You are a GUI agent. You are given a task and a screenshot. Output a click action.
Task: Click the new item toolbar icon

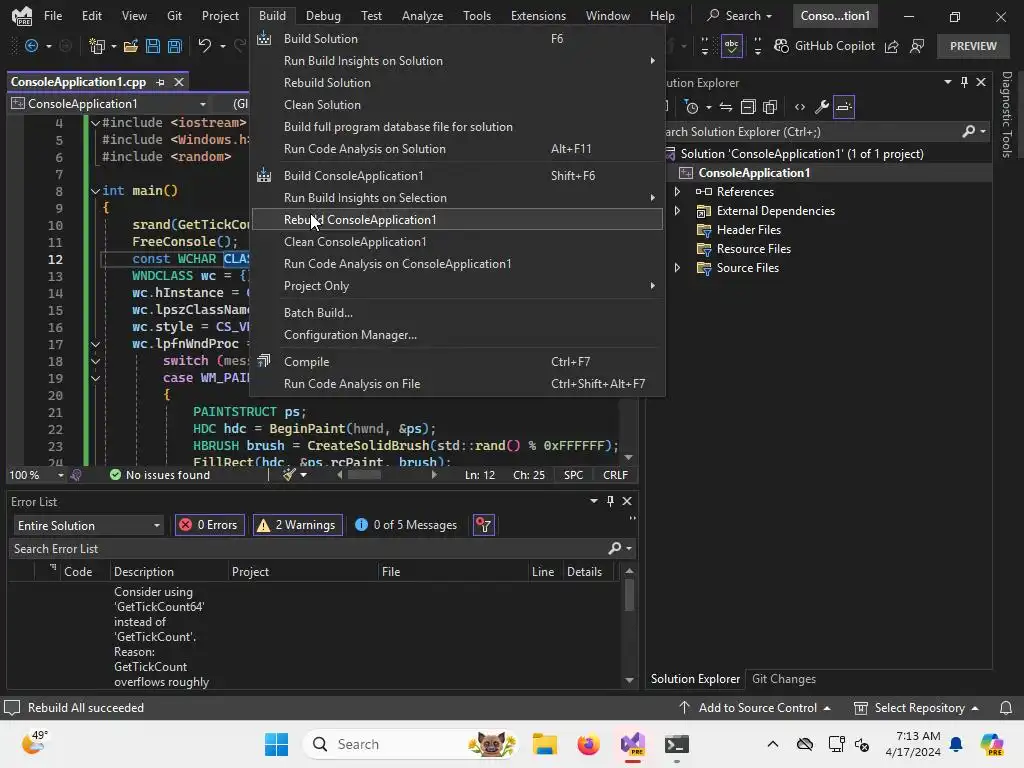coord(97,46)
